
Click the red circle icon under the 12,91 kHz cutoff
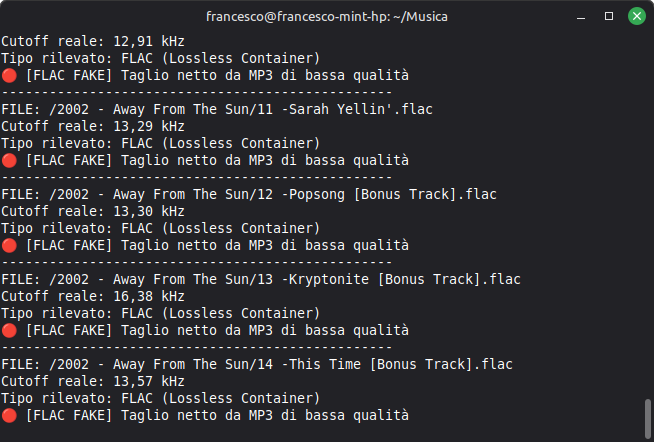click(9, 76)
